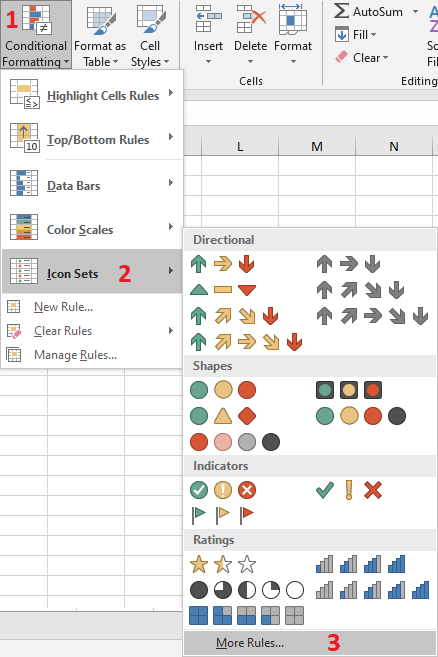Expand the AutoSum dropdown arrow
This screenshot has width=438, height=657.
click(415, 12)
